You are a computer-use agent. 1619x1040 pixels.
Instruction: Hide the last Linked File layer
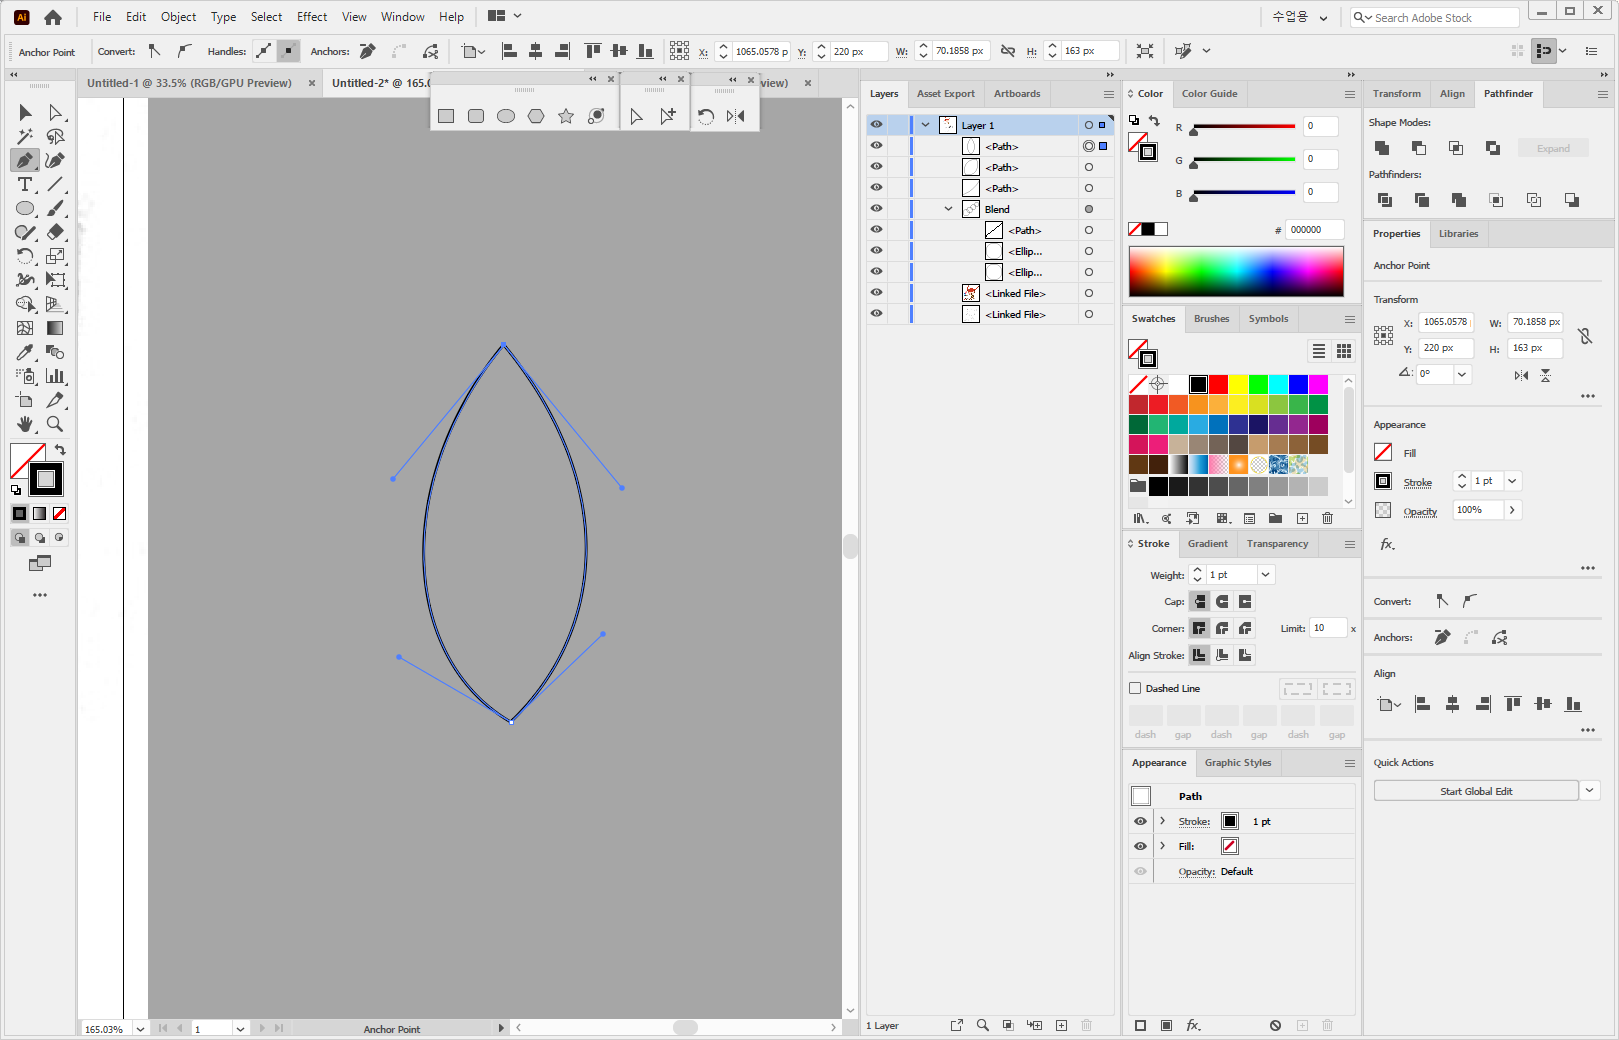pyautogui.click(x=876, y=314)
